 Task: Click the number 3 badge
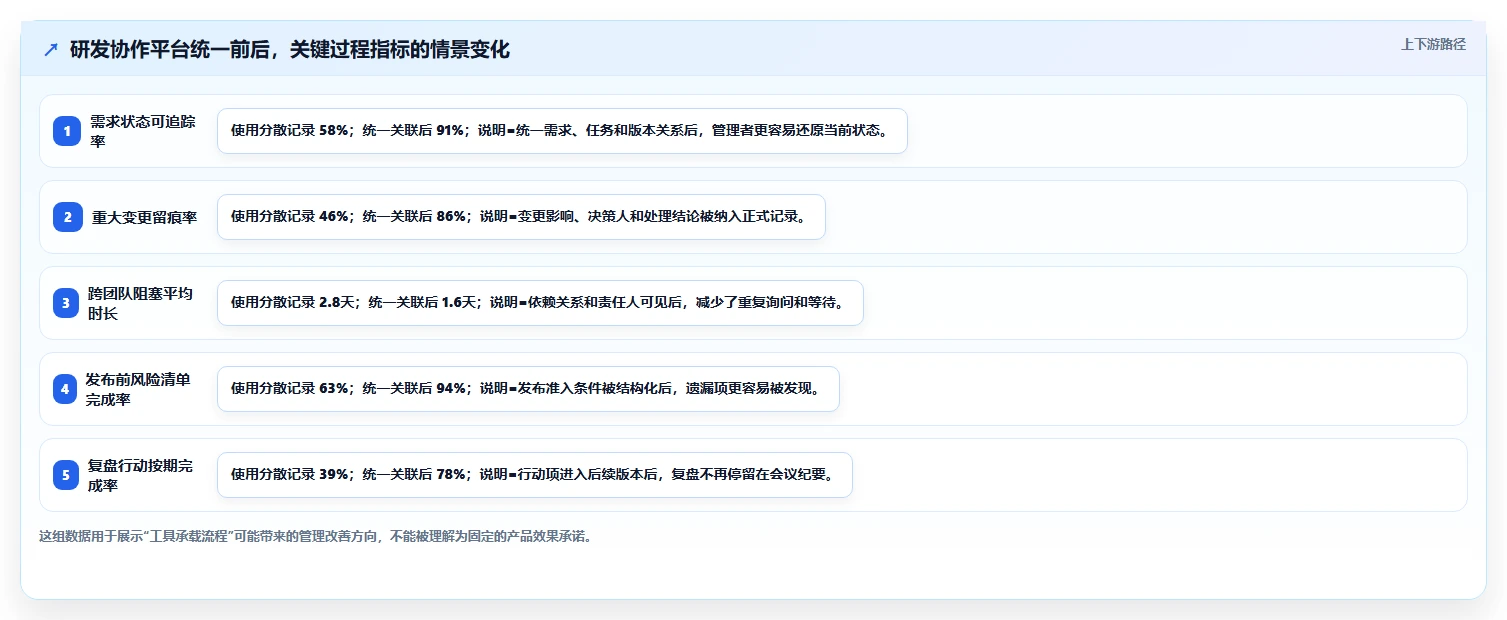[67, 303]
